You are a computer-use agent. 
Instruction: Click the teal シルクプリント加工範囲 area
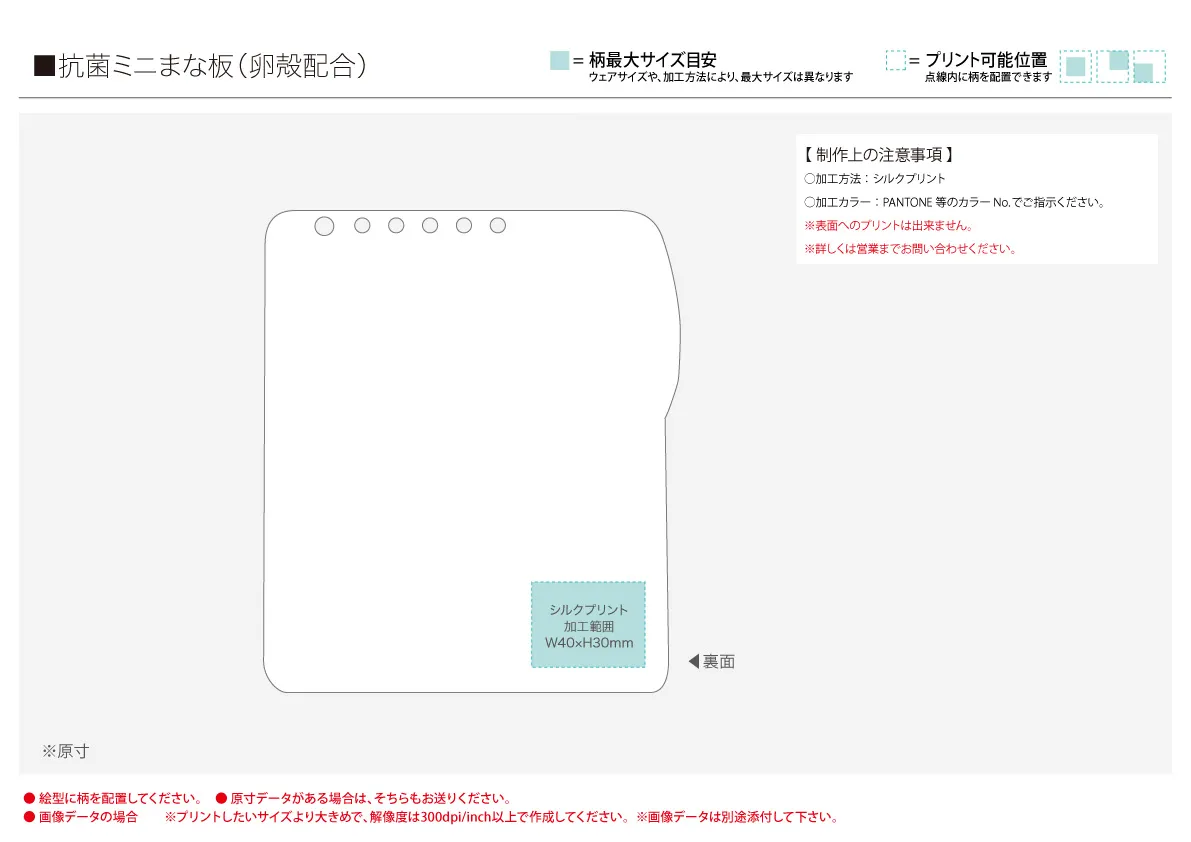coord(589,625)
